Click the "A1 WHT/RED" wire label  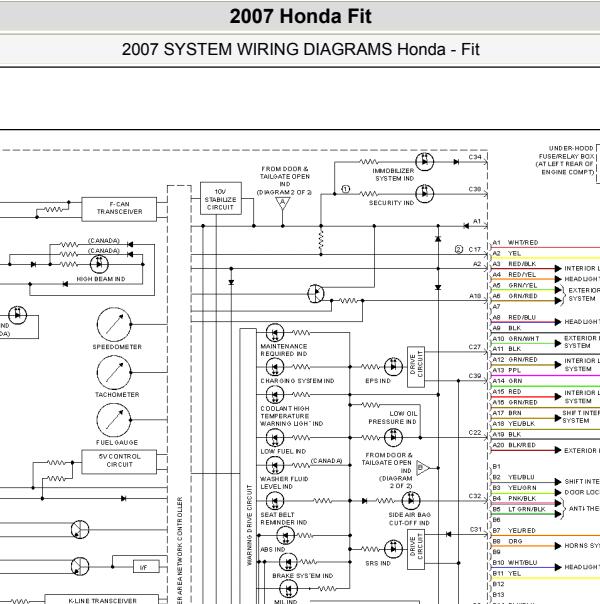click(515, 242)
